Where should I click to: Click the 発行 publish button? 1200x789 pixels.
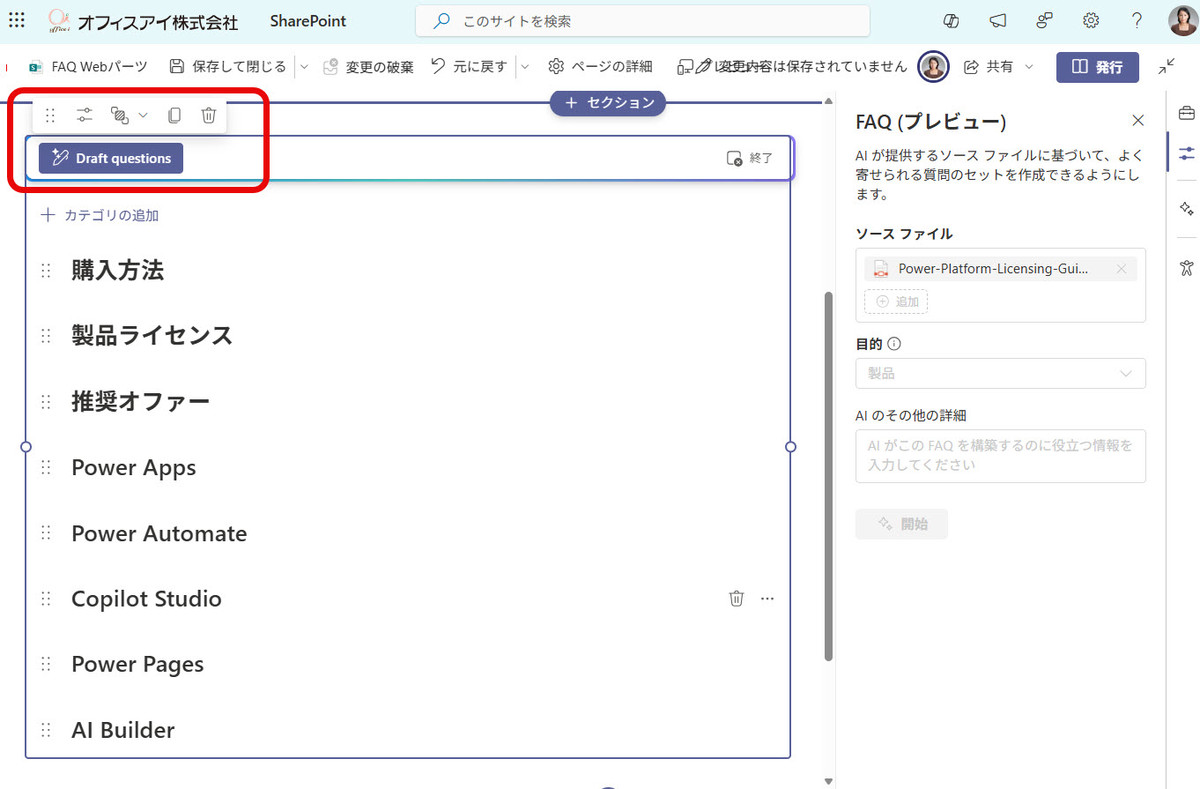[1097, 67]
